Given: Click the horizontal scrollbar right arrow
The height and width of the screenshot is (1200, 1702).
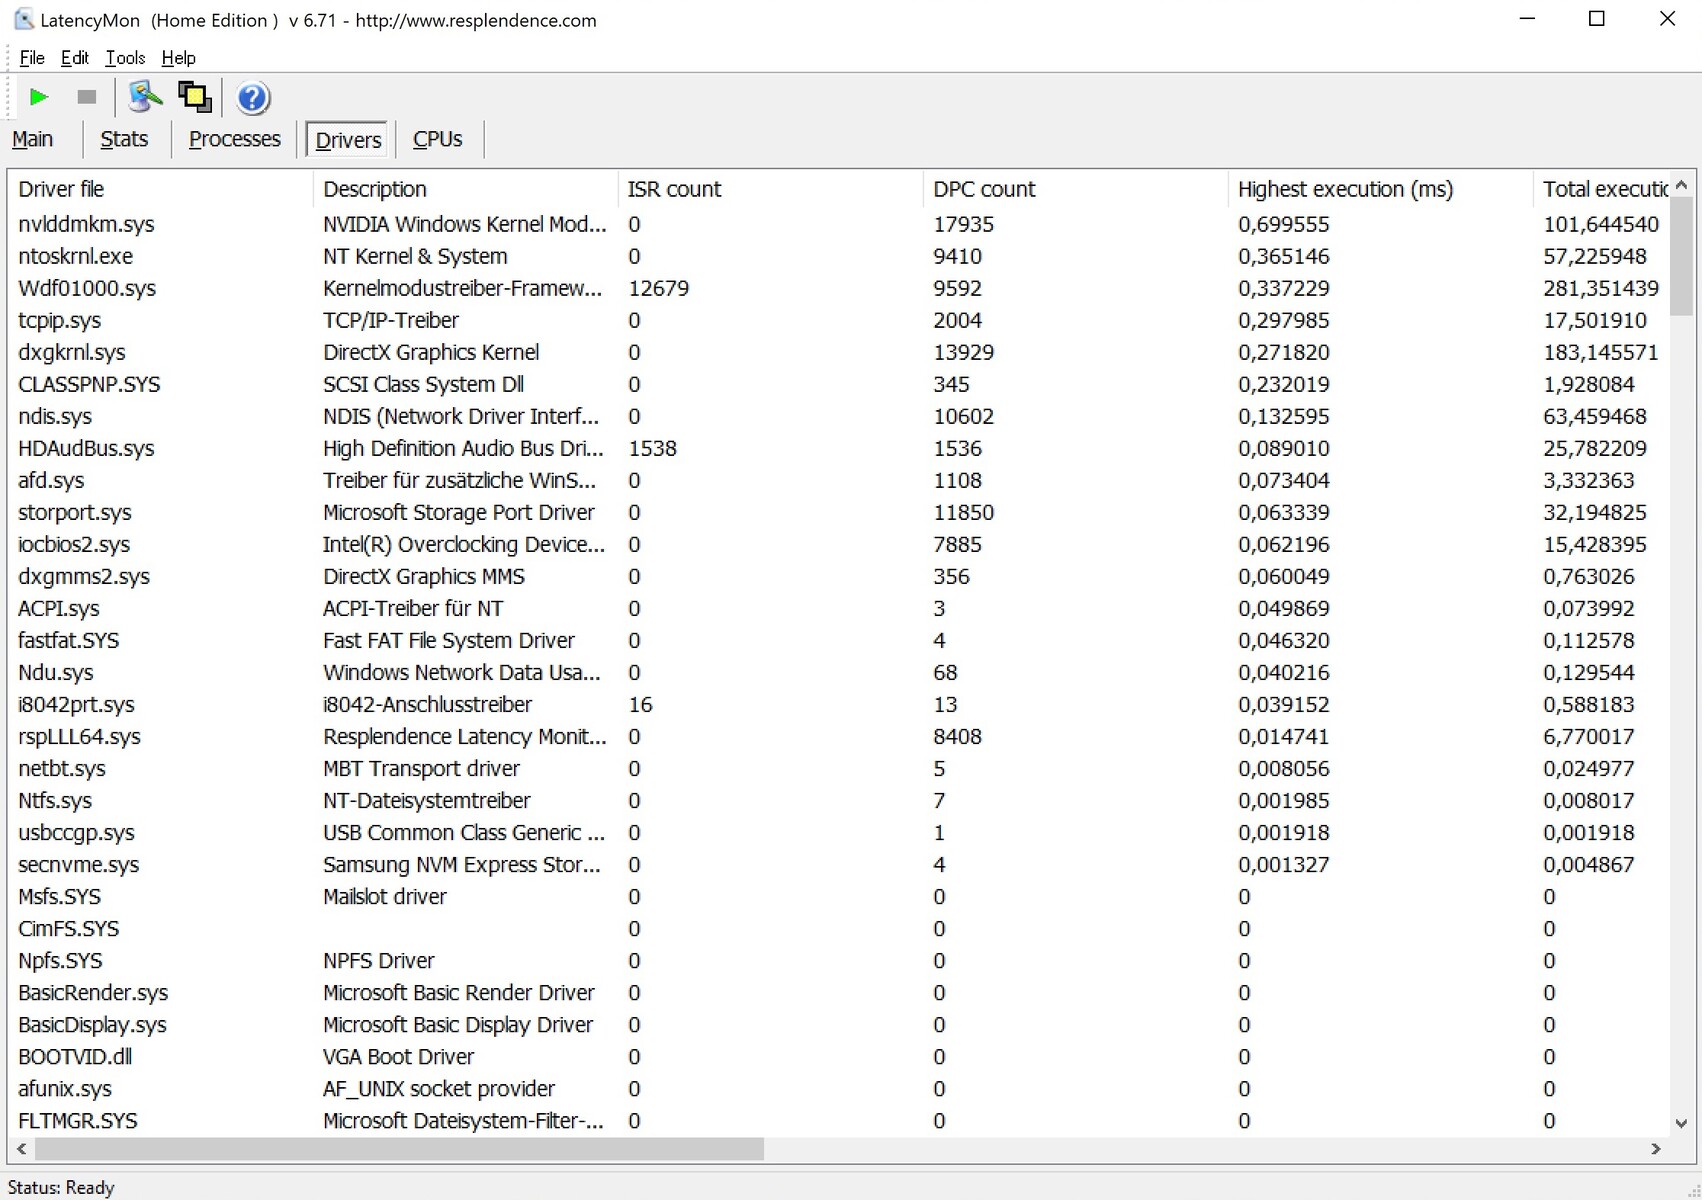Looking at the screenshot, I should (1656, 1149).
